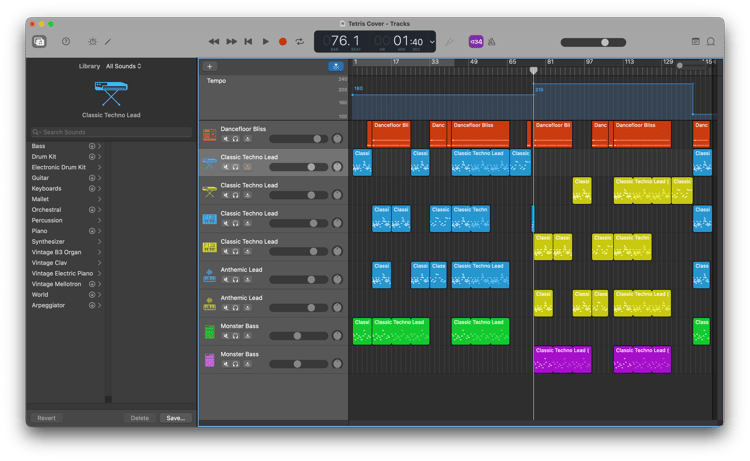Click the tuner fork icon
The width and height of the screenshot is (750, 461).
[449, 42]
